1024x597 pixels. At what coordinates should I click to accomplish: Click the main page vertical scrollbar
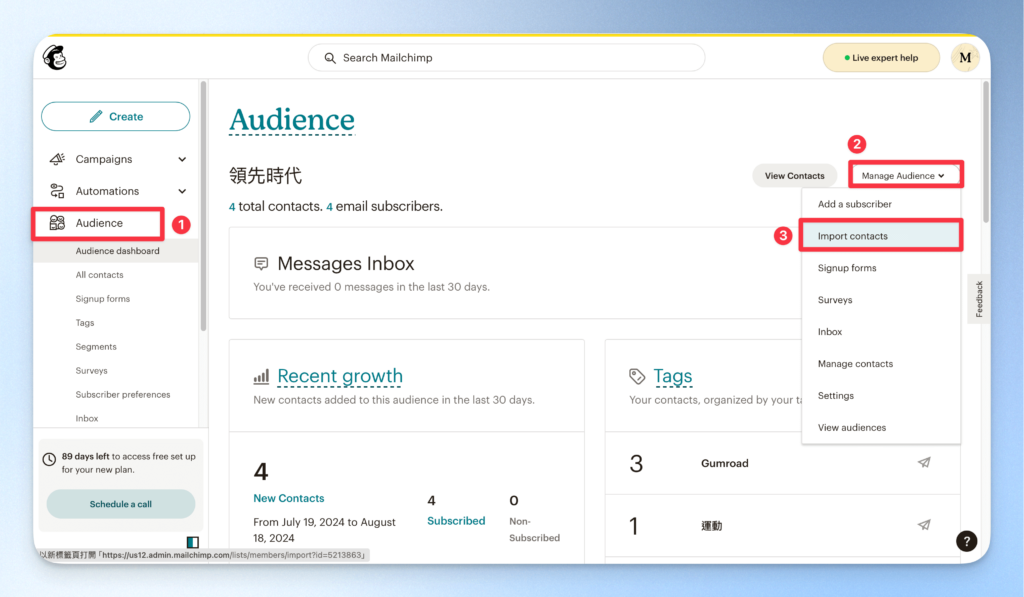[985, 152]
